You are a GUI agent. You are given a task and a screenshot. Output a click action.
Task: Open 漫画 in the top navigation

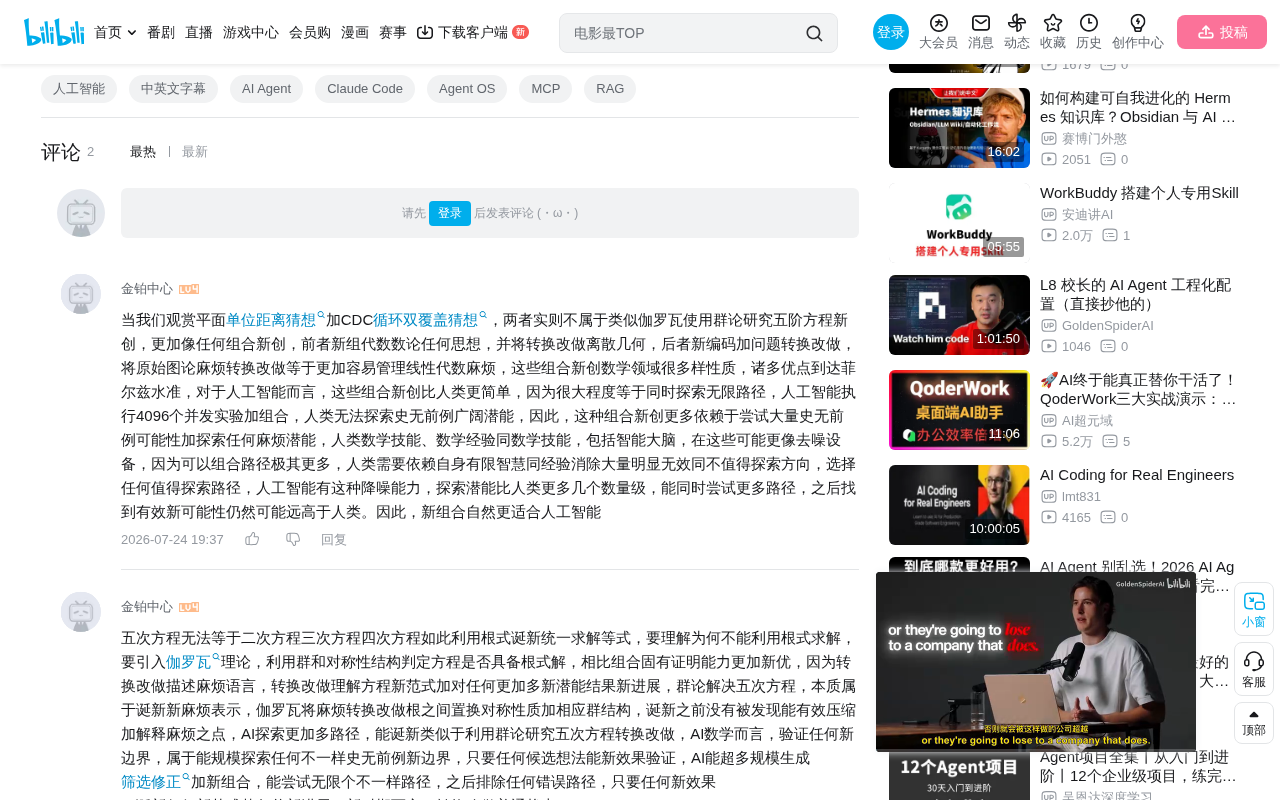(x=355, y=32)
